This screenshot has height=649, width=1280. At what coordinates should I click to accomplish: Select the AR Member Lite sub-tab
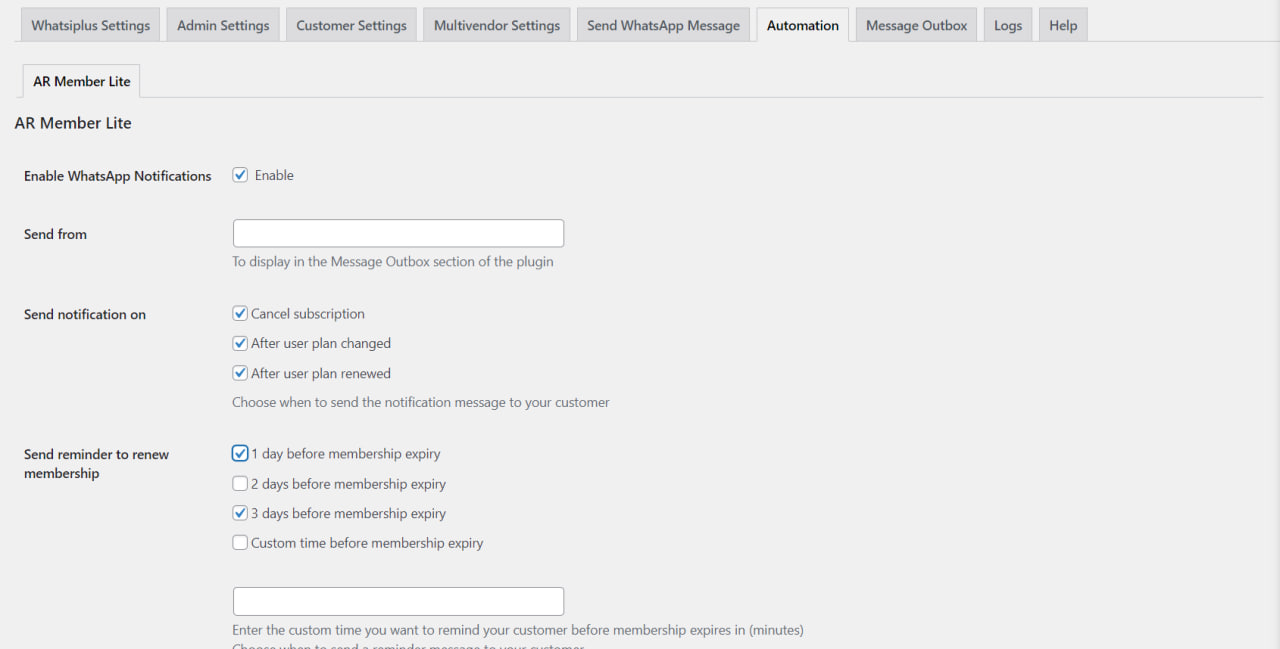pyautogui.click(x=80, y=81)
